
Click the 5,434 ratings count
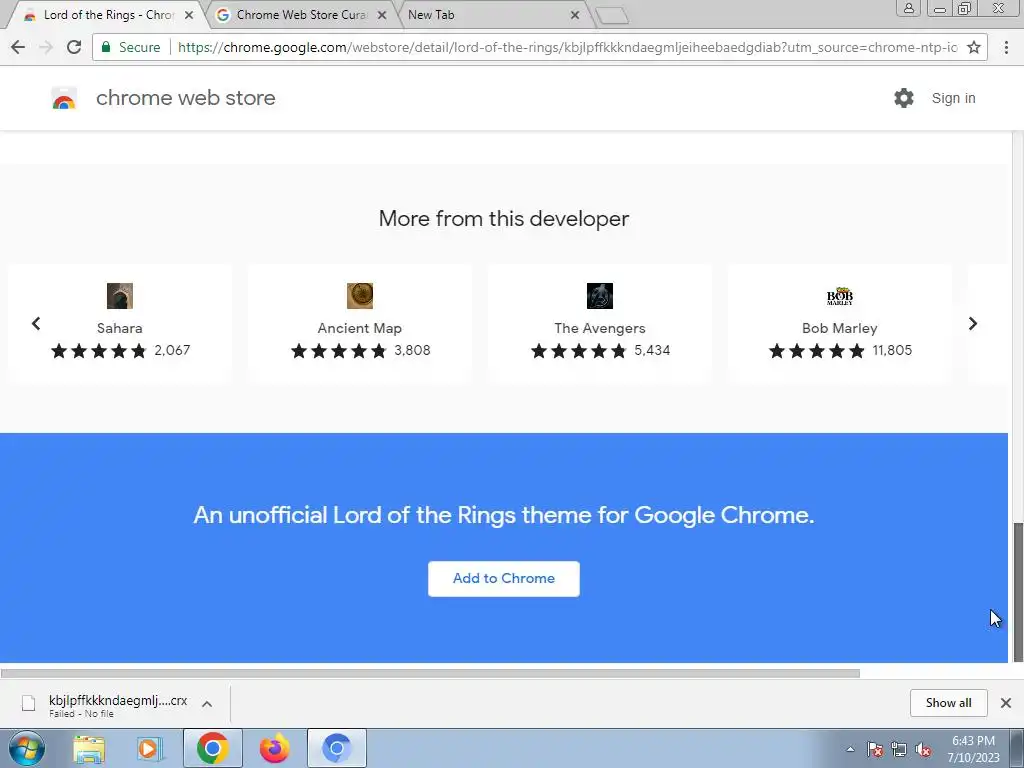pyautogui.click(x=652, y=350)
